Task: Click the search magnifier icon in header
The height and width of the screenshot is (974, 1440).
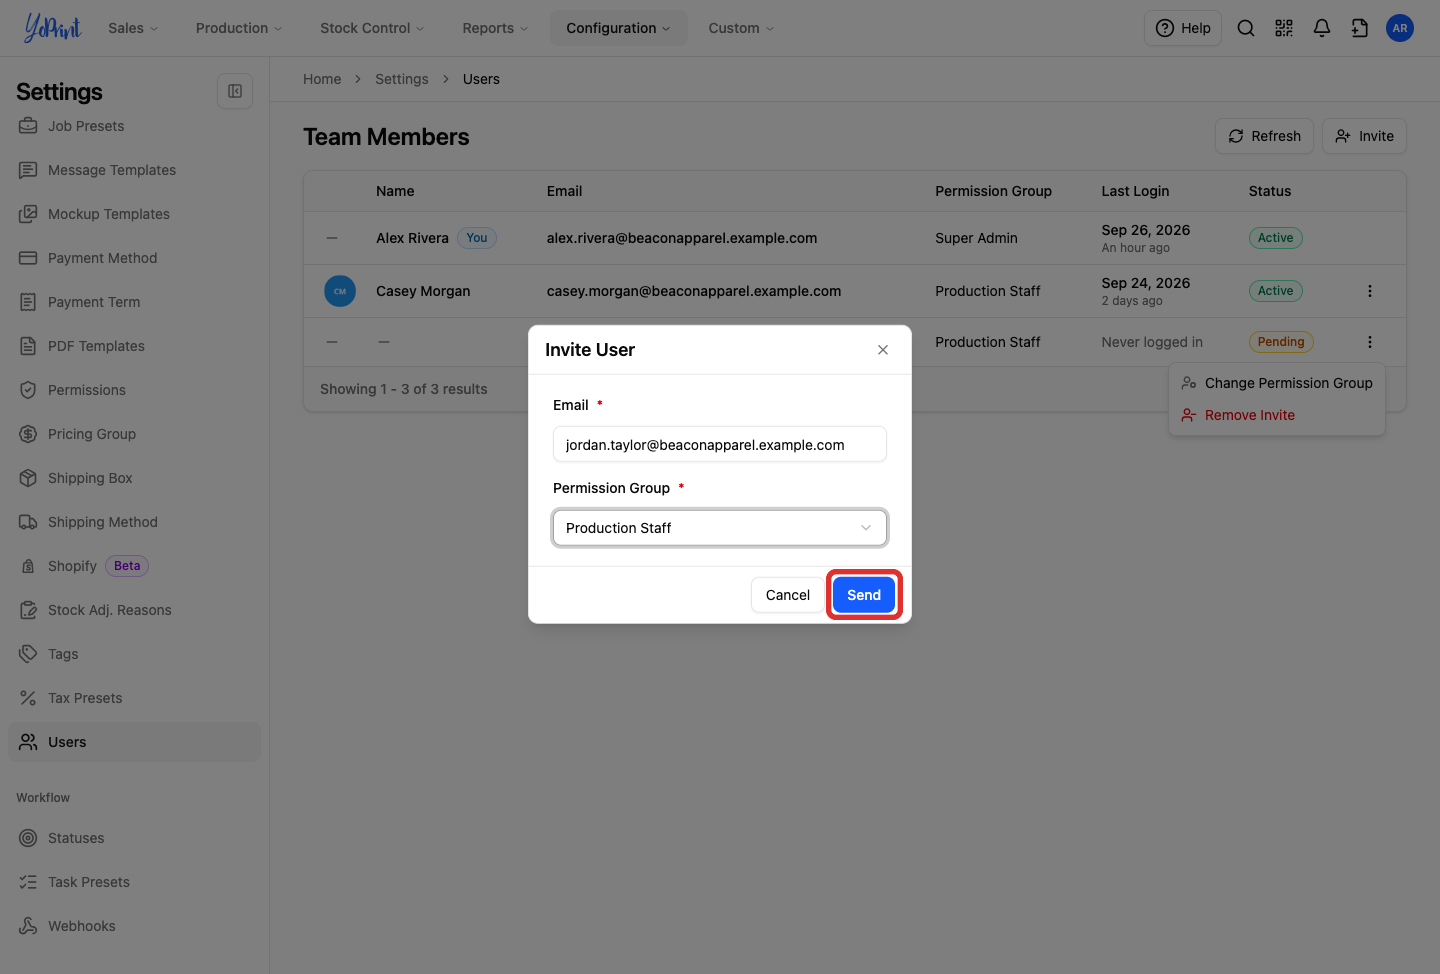Action: coord(1246,28)
